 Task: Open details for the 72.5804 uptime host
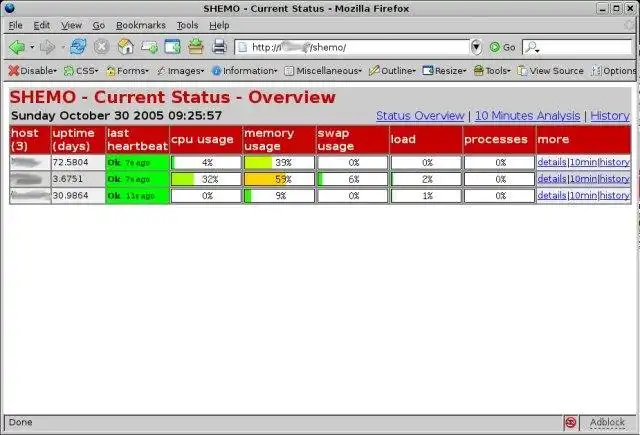coord(552,162)
